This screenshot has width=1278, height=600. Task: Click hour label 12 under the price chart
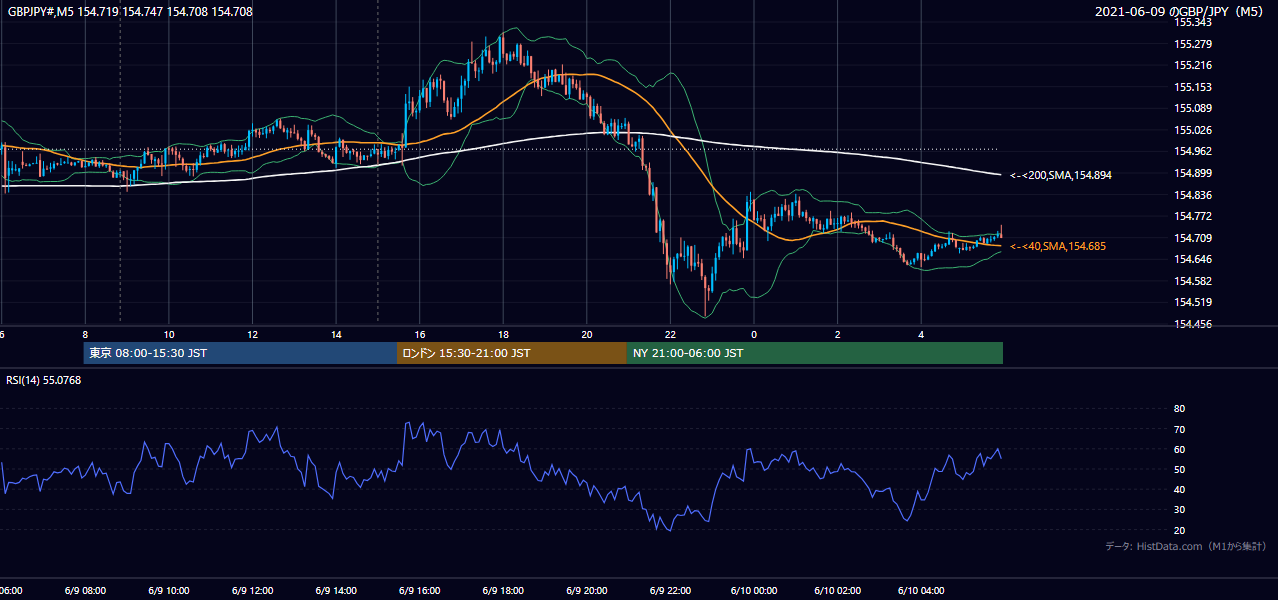[252, 334]
